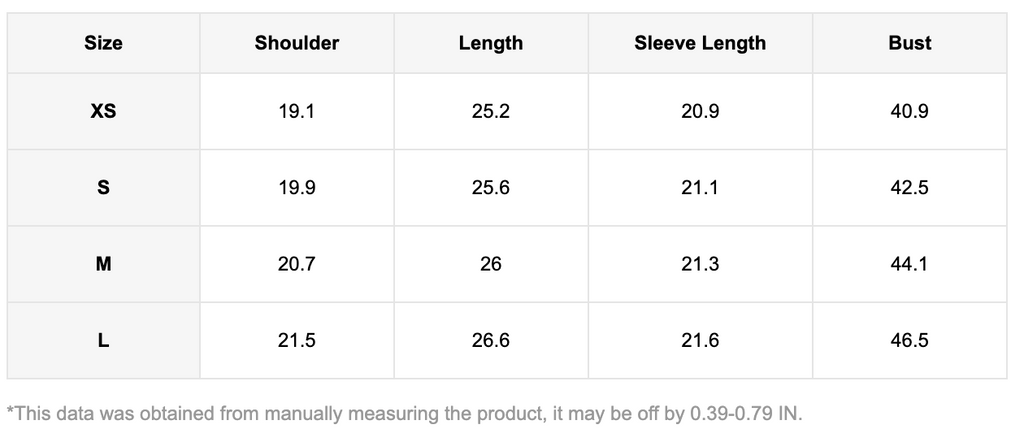Viewport: 1024px width, 429px height.
Task: Select the S sleeve length value 21.1
Action: pos(700,187)
